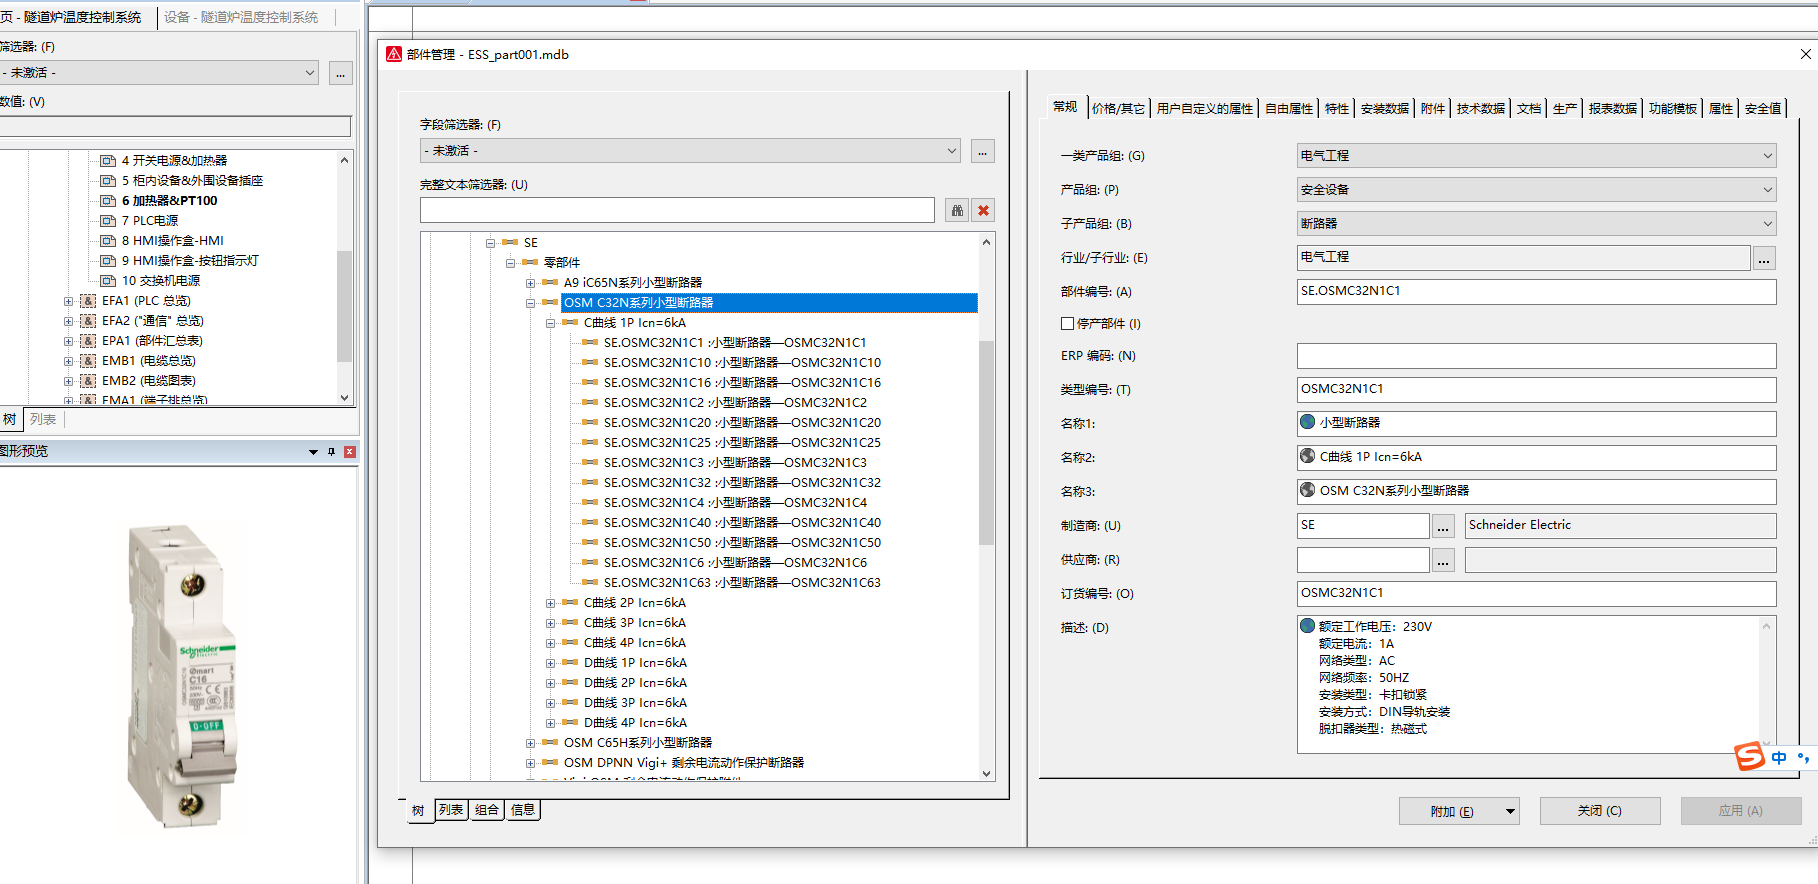This screenshot has height=884, width=1818.
Task: Click the globe icon in 名称1 field
Action: [x=1307, y=422]
